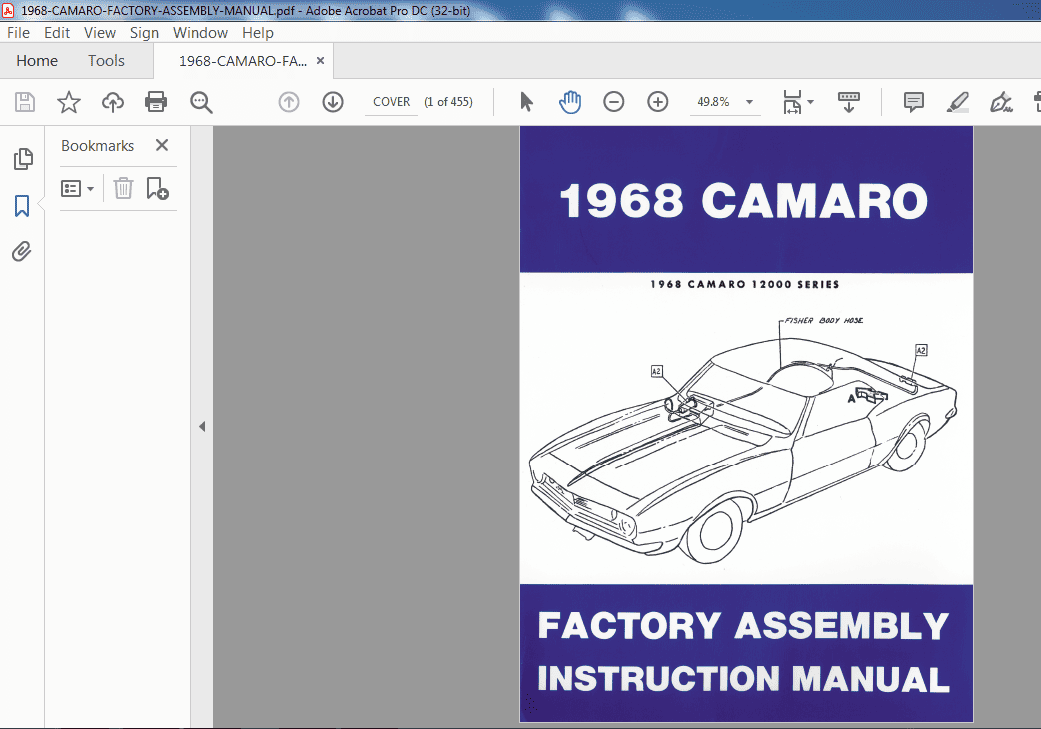Add a sticky note comment
Image resolution: width=1041 pixels, height=729 pixels.
913,101
